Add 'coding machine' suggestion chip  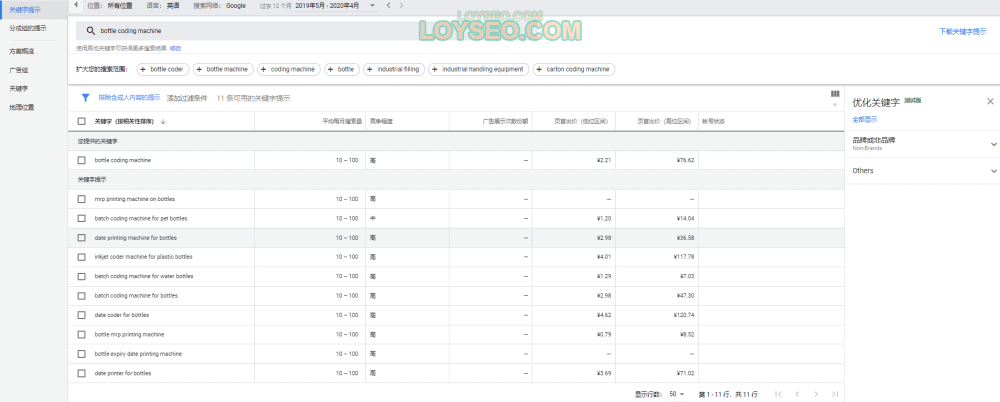(x=289, y=69)
